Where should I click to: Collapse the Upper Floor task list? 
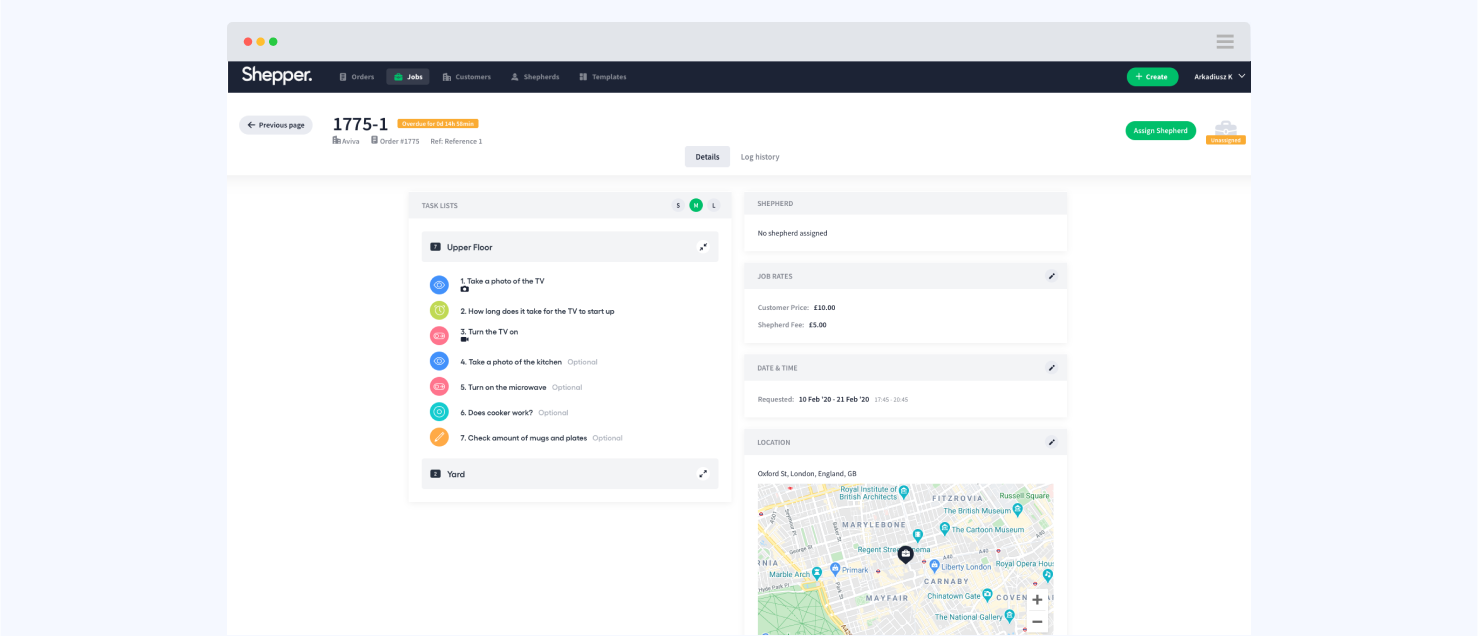click(x=703, y=246)
